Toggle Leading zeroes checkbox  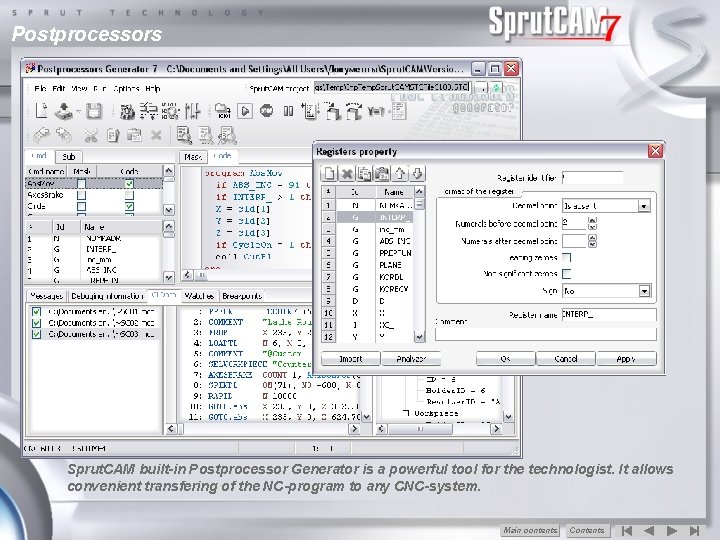pyautogui.click(x=567, y=258)
